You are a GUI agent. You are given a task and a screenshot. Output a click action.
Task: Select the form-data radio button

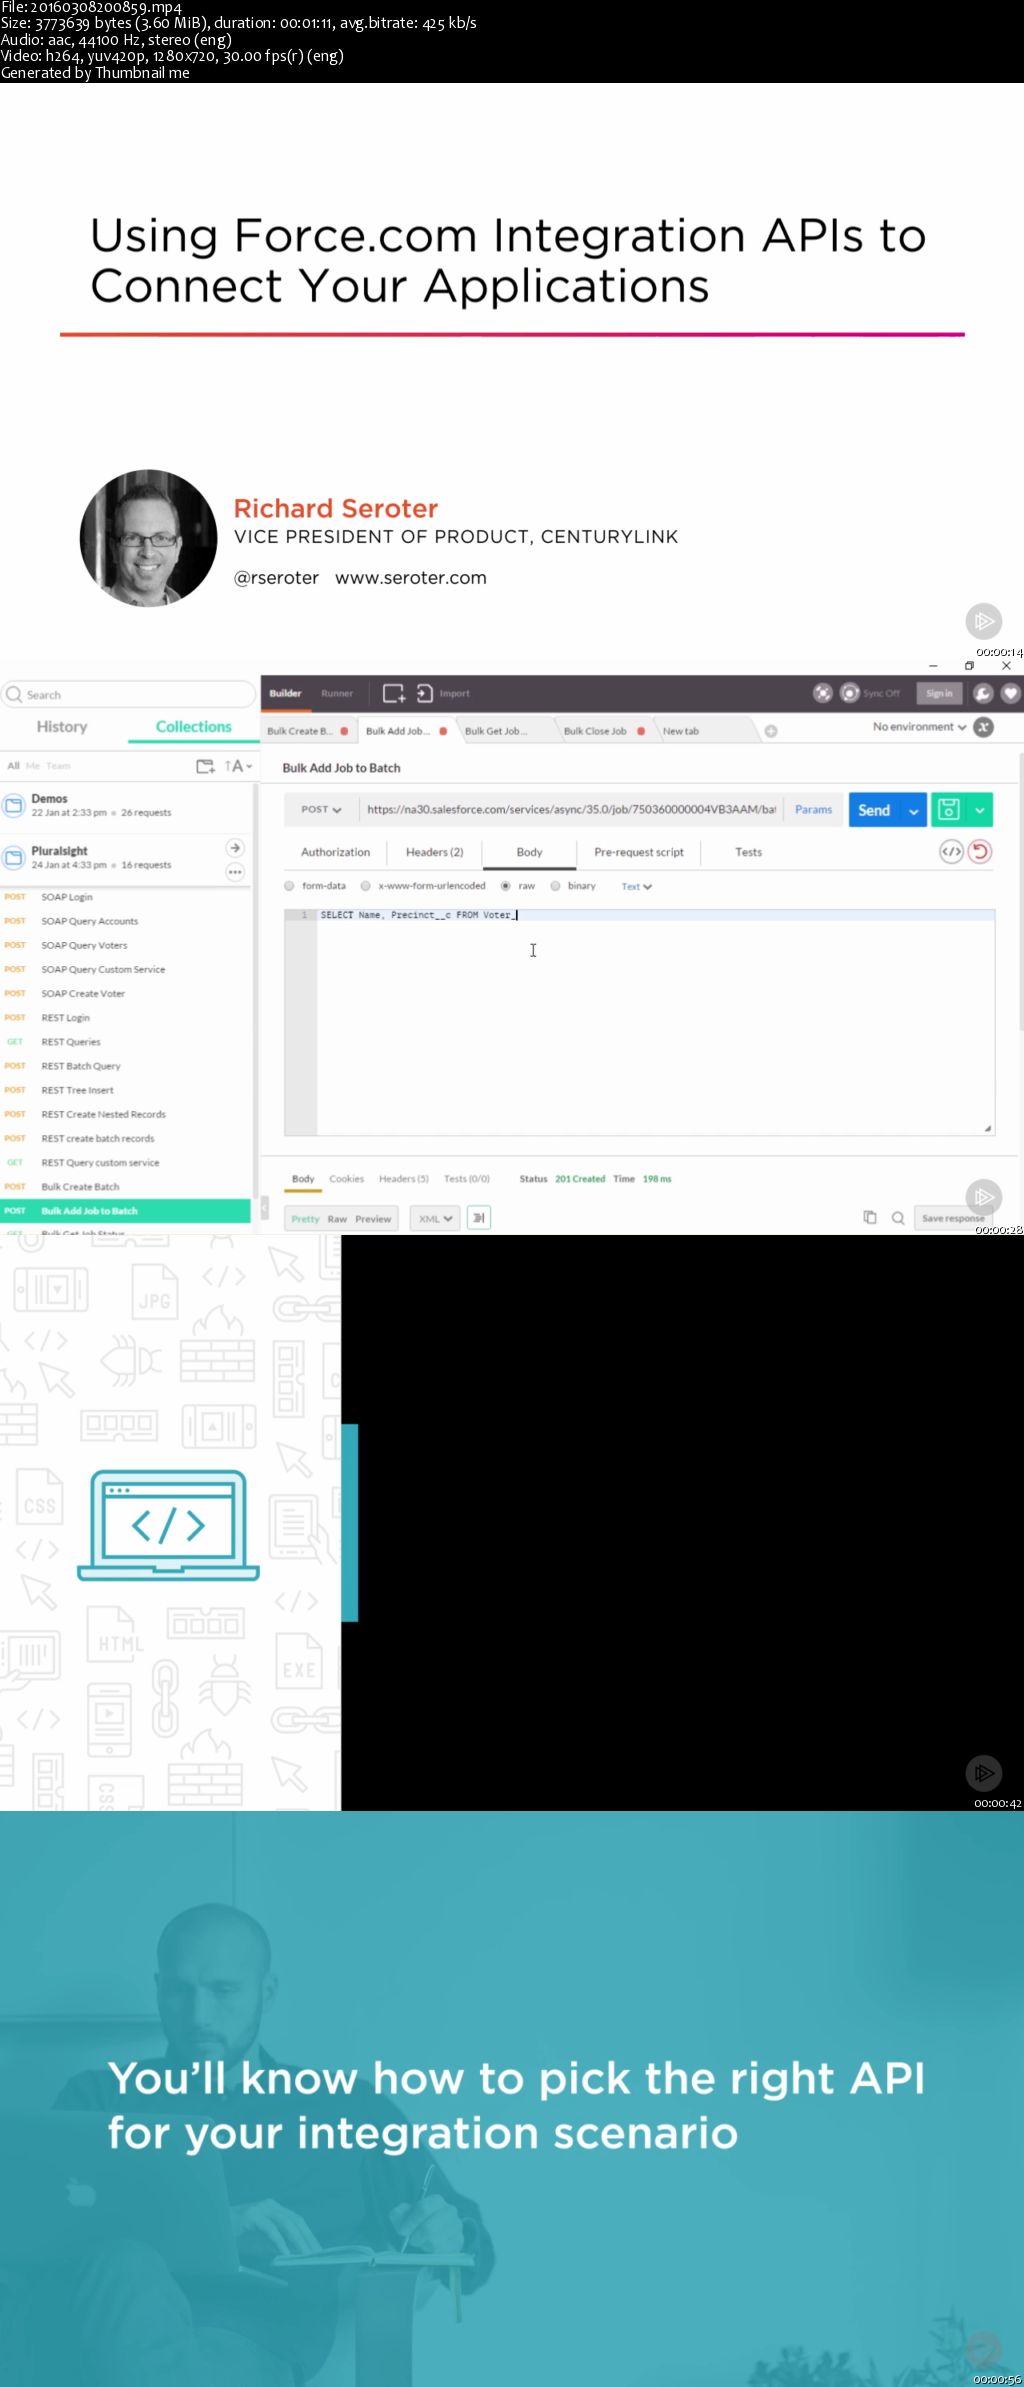coord(289,886)
